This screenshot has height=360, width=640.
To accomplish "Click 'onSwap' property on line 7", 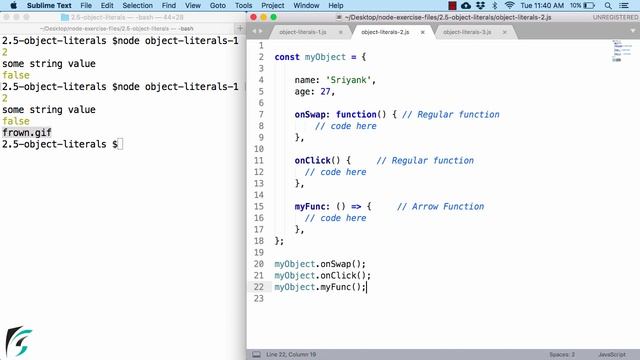I will pos(310,114).
